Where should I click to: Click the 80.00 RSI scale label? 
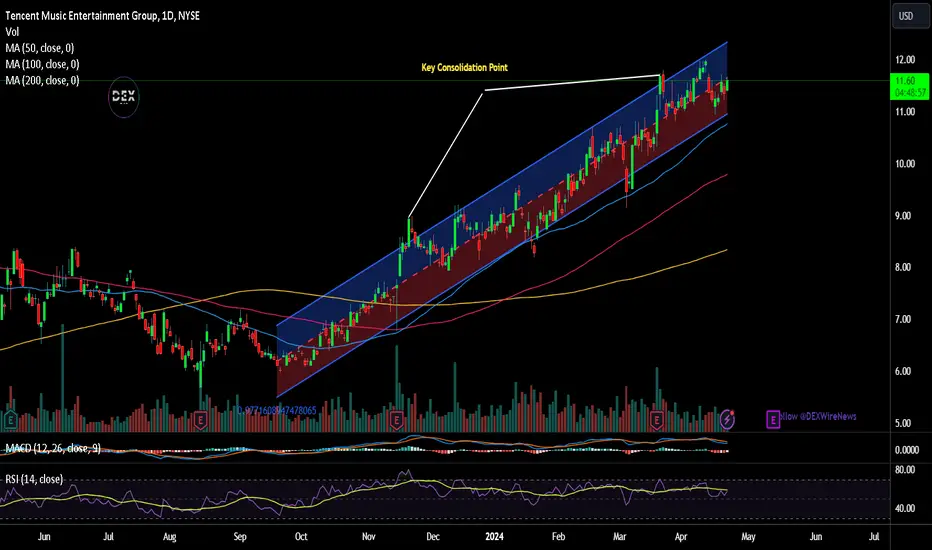pyautogui.click(x=905, y=470)
